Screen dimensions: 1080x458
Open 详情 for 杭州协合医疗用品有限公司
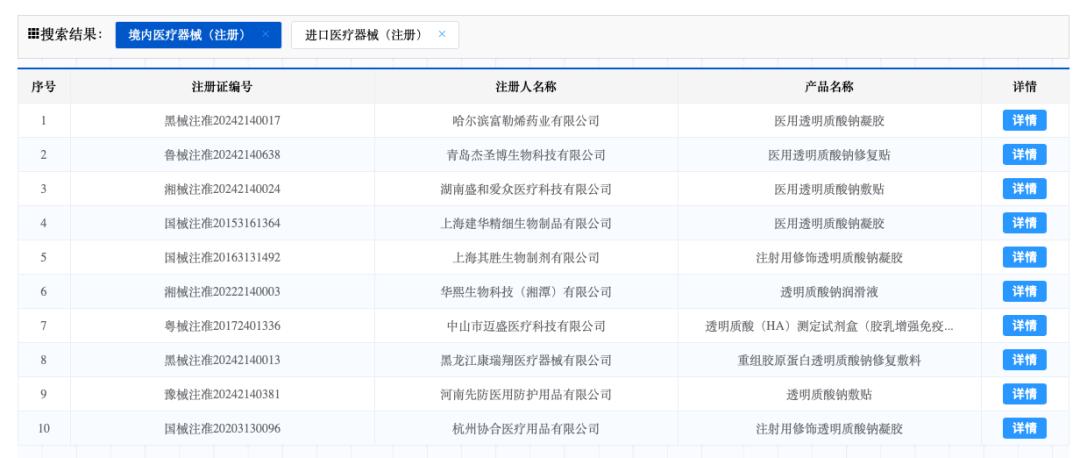tap(1024, 428)
